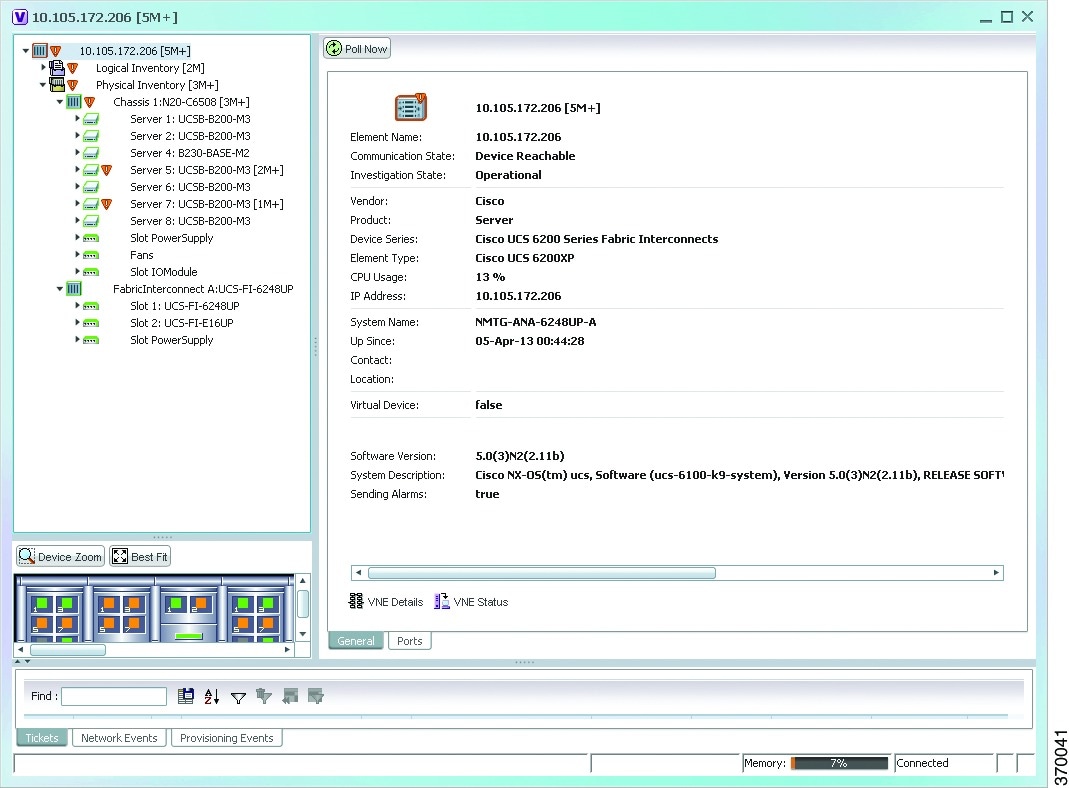
Task: Click the chassis thumbnail in Device Zoom view
Action: pos(154,608)
